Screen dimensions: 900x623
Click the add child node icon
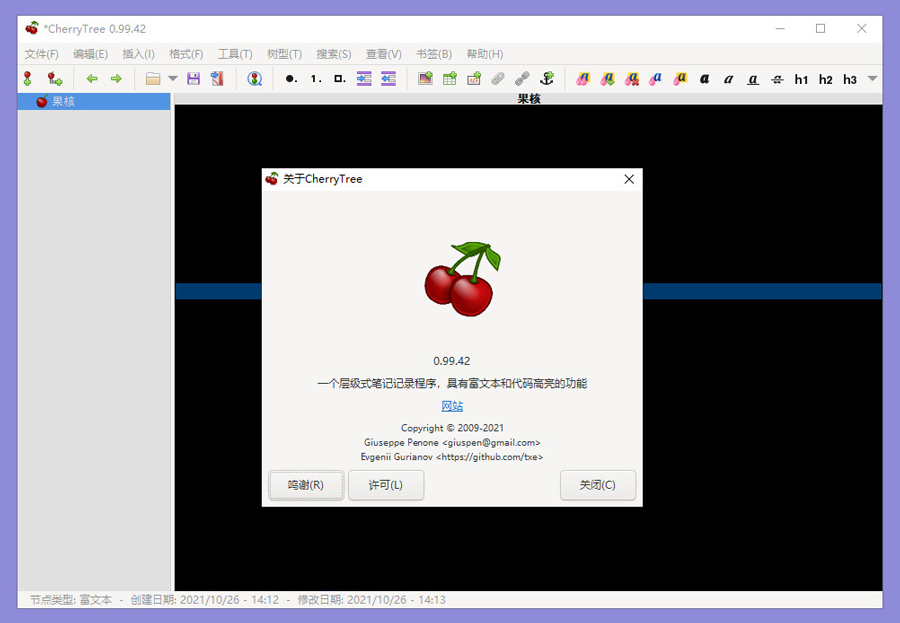[x=55, y=79]
